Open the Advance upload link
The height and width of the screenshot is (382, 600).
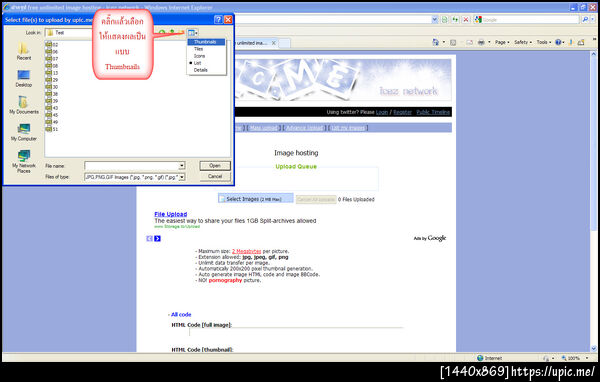coord(305,128)
